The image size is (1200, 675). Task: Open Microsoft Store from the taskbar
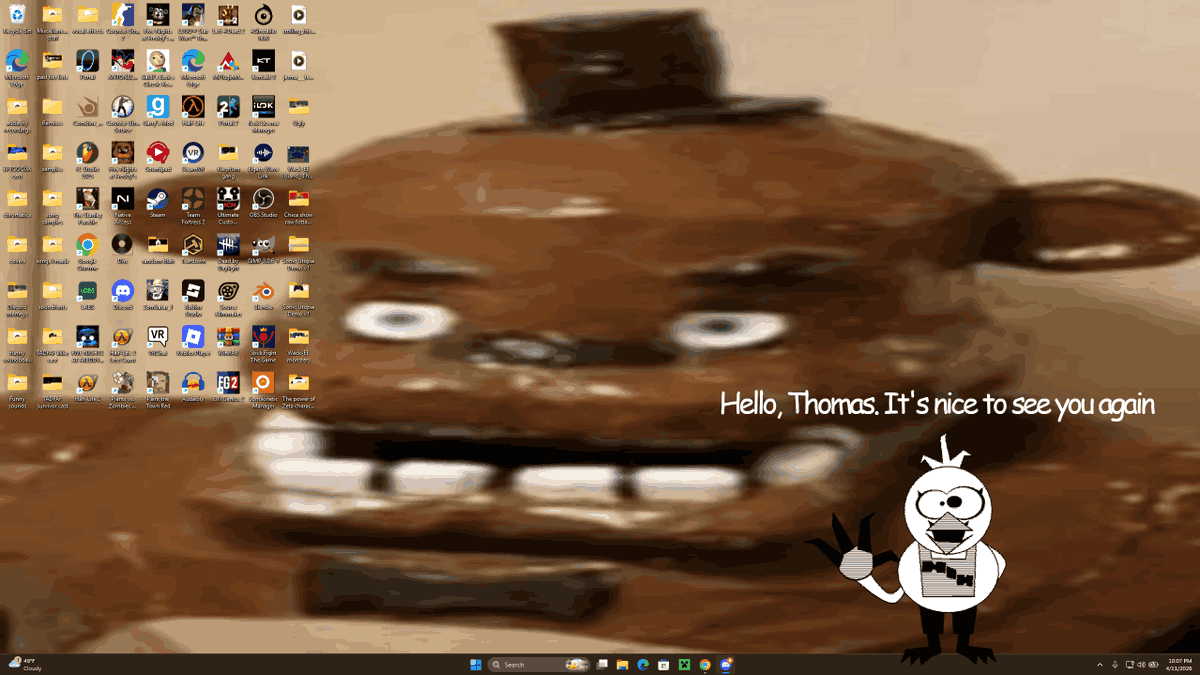pyautogui.click(x=664, y=664)
